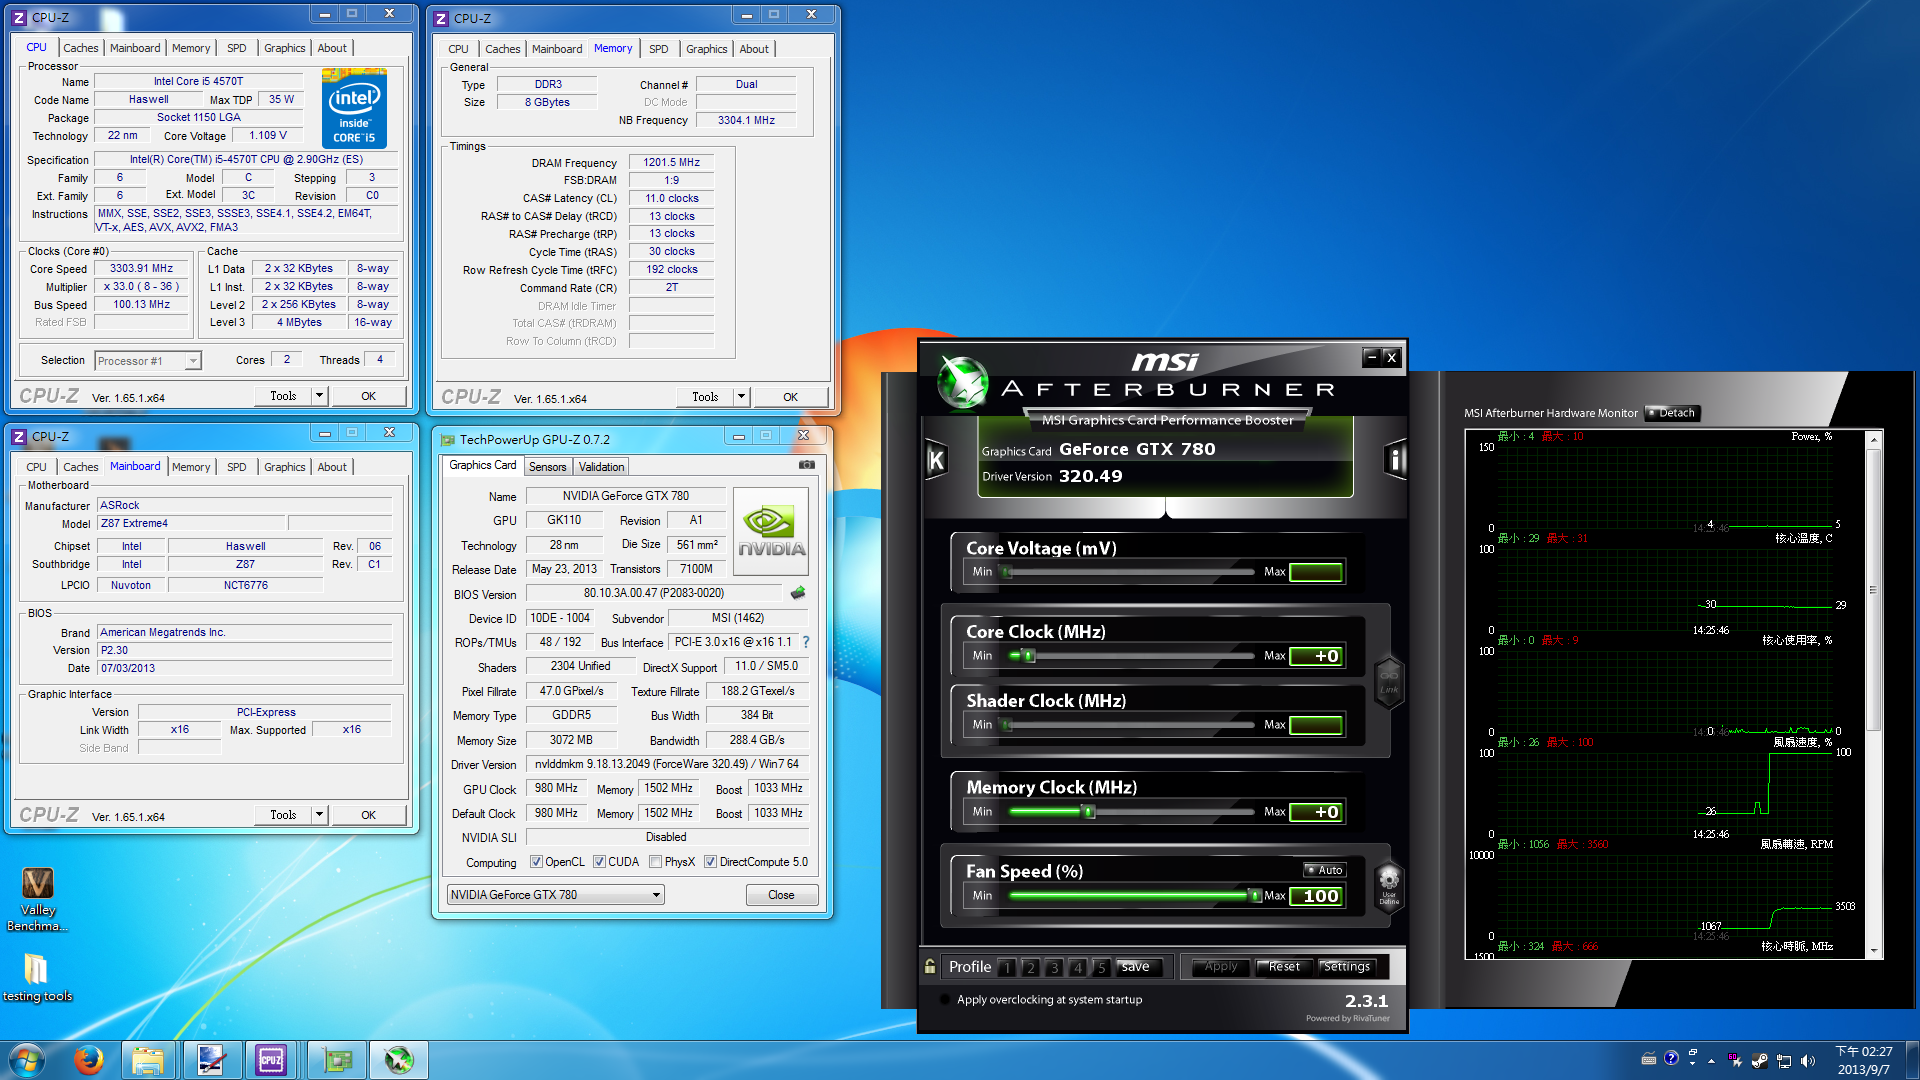The width and height of the screenshot is (1920, 1080).
Task: Toggle the Link clocks icon in Afterburner
Action: tap(1389, 682)
